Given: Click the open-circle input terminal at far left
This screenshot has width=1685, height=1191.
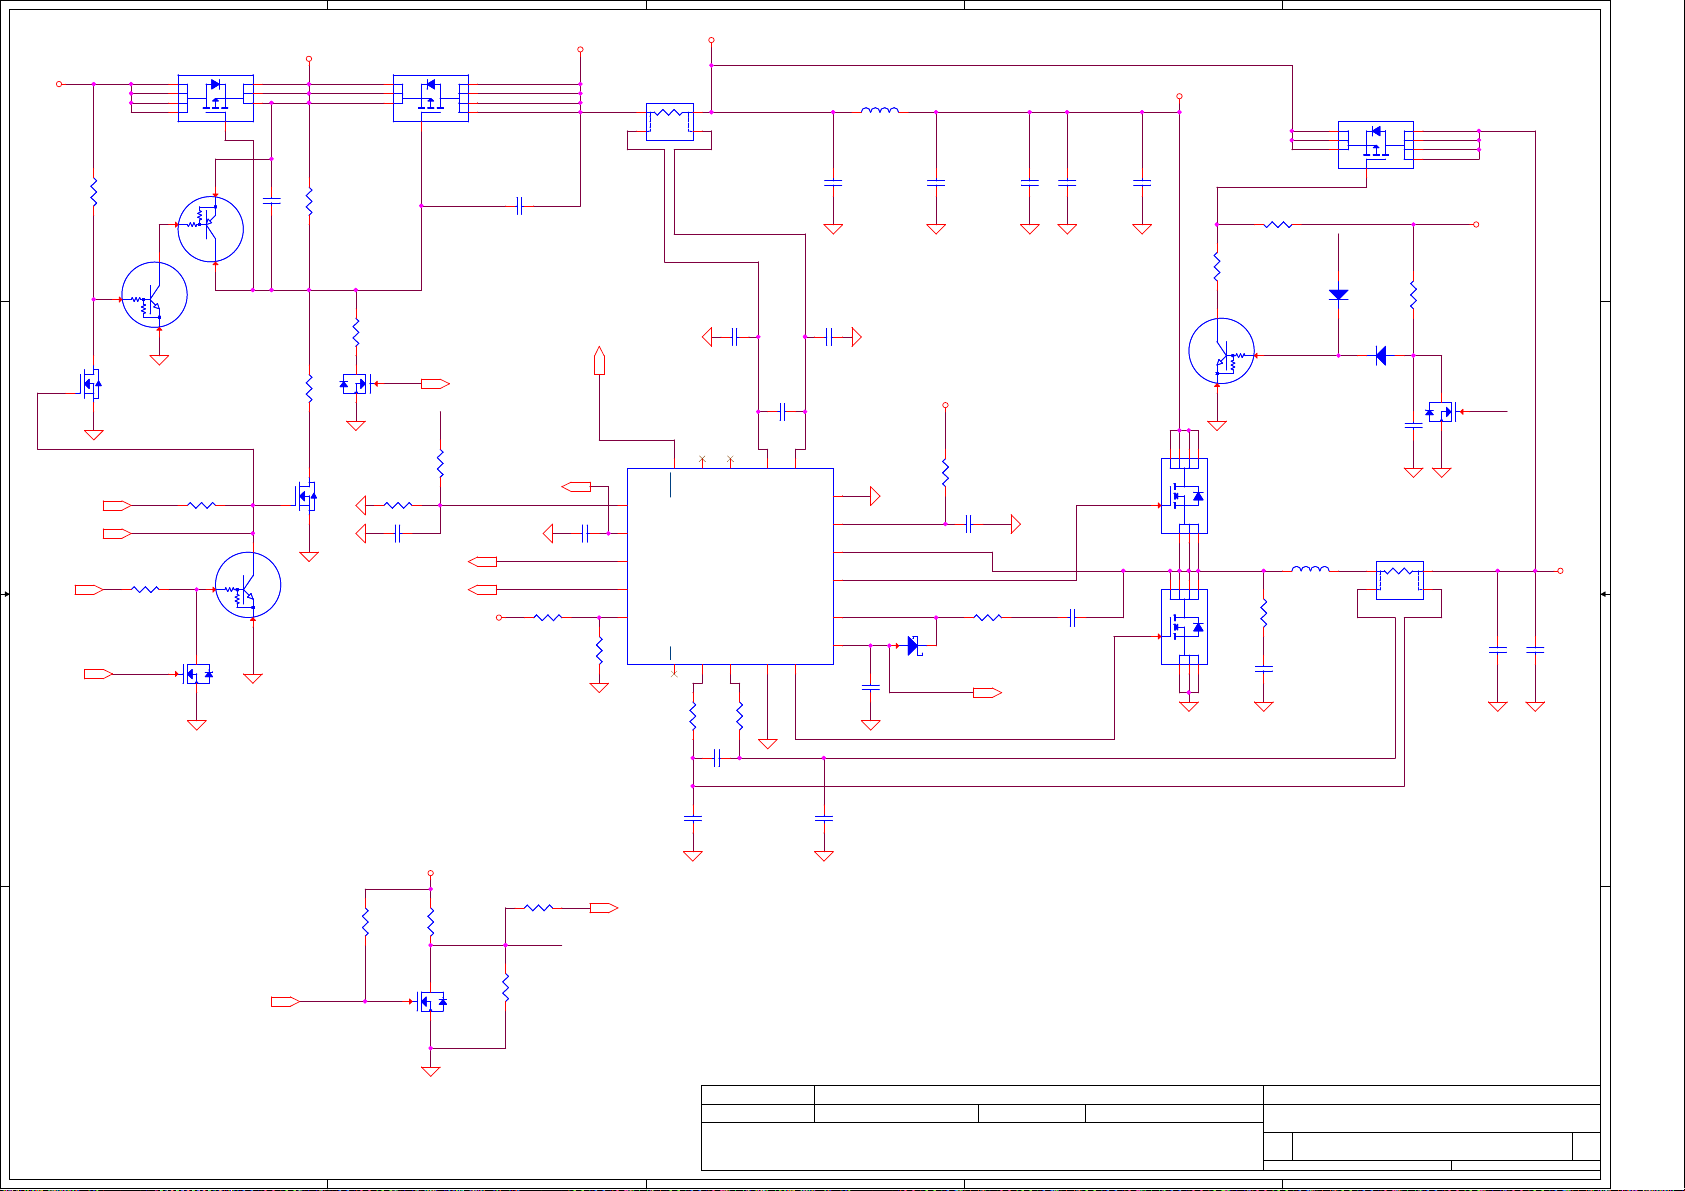Looking at the screenshot, I should tap(59, 84).
